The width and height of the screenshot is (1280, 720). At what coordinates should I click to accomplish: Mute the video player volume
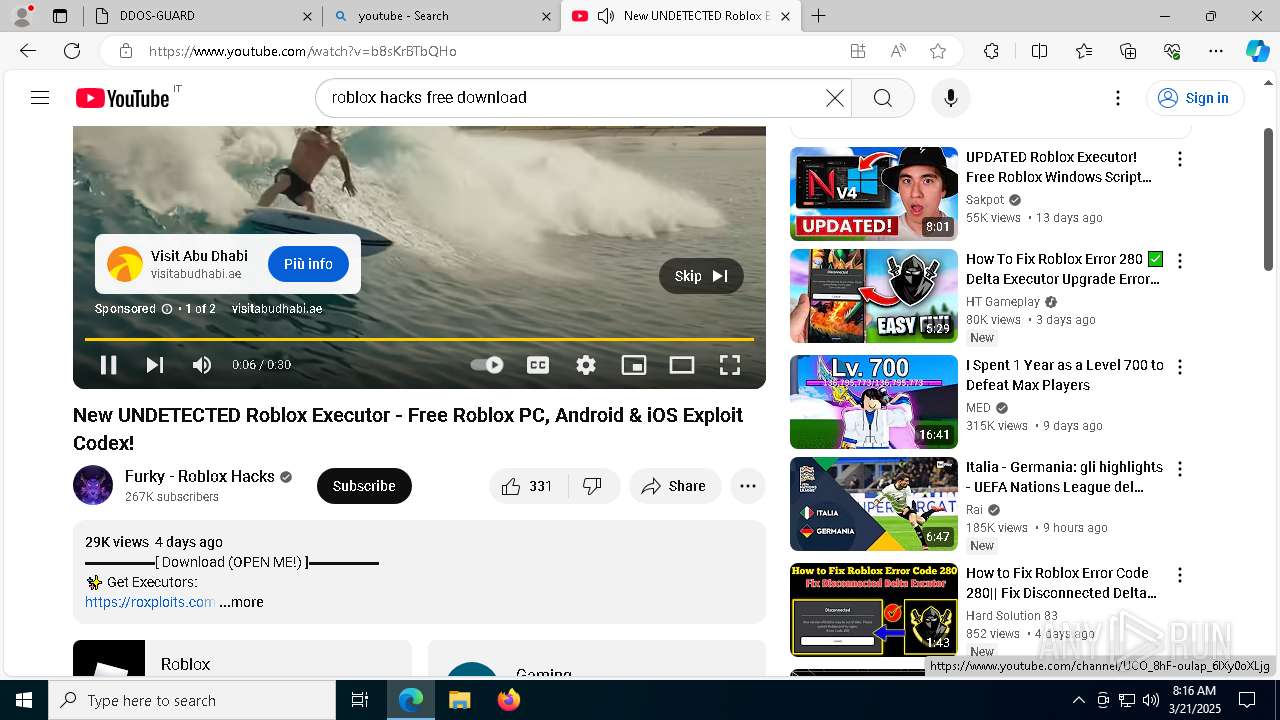click(202, 365)
